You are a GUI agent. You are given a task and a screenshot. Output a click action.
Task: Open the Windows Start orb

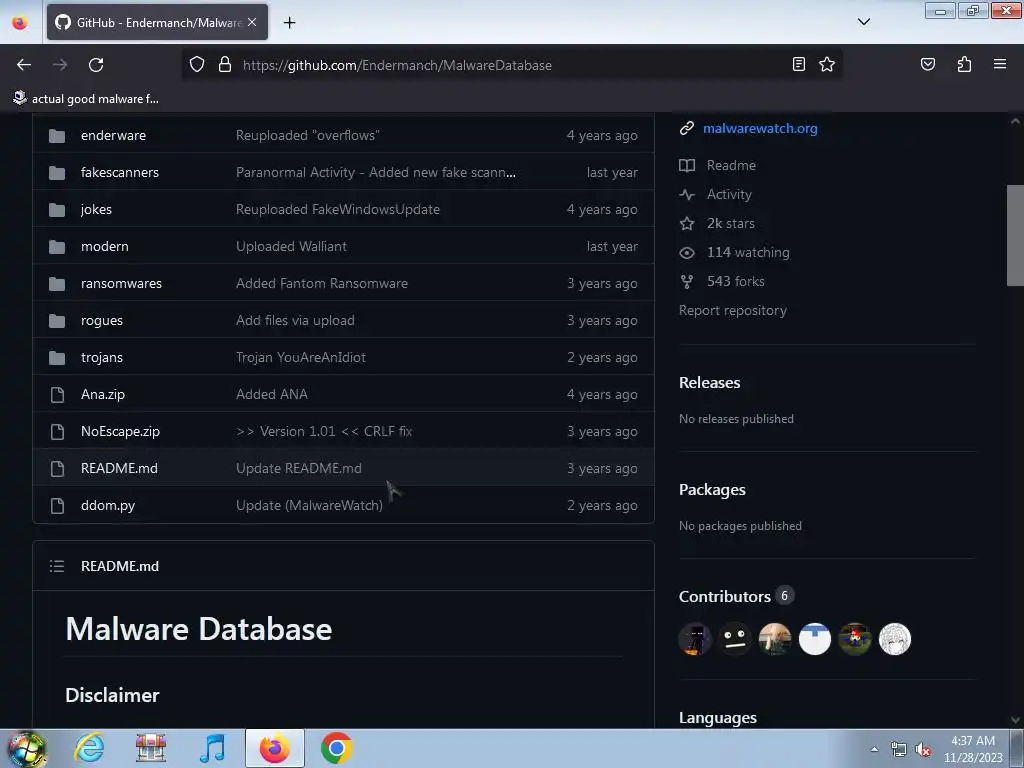[27, 748]
